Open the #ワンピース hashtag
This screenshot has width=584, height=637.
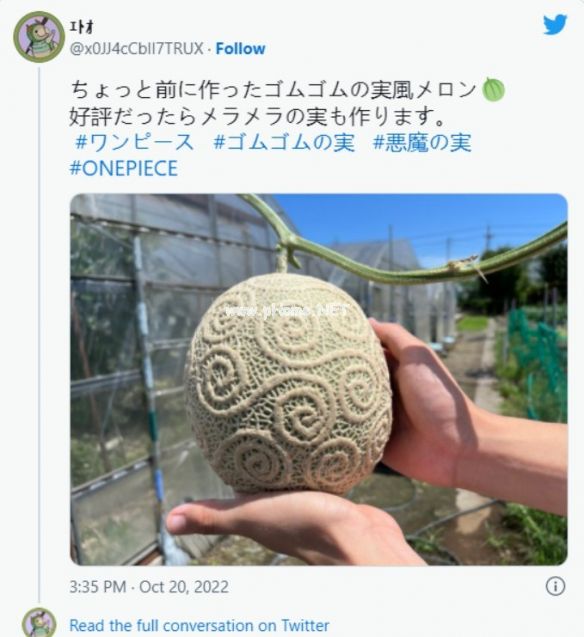point(135,143)
